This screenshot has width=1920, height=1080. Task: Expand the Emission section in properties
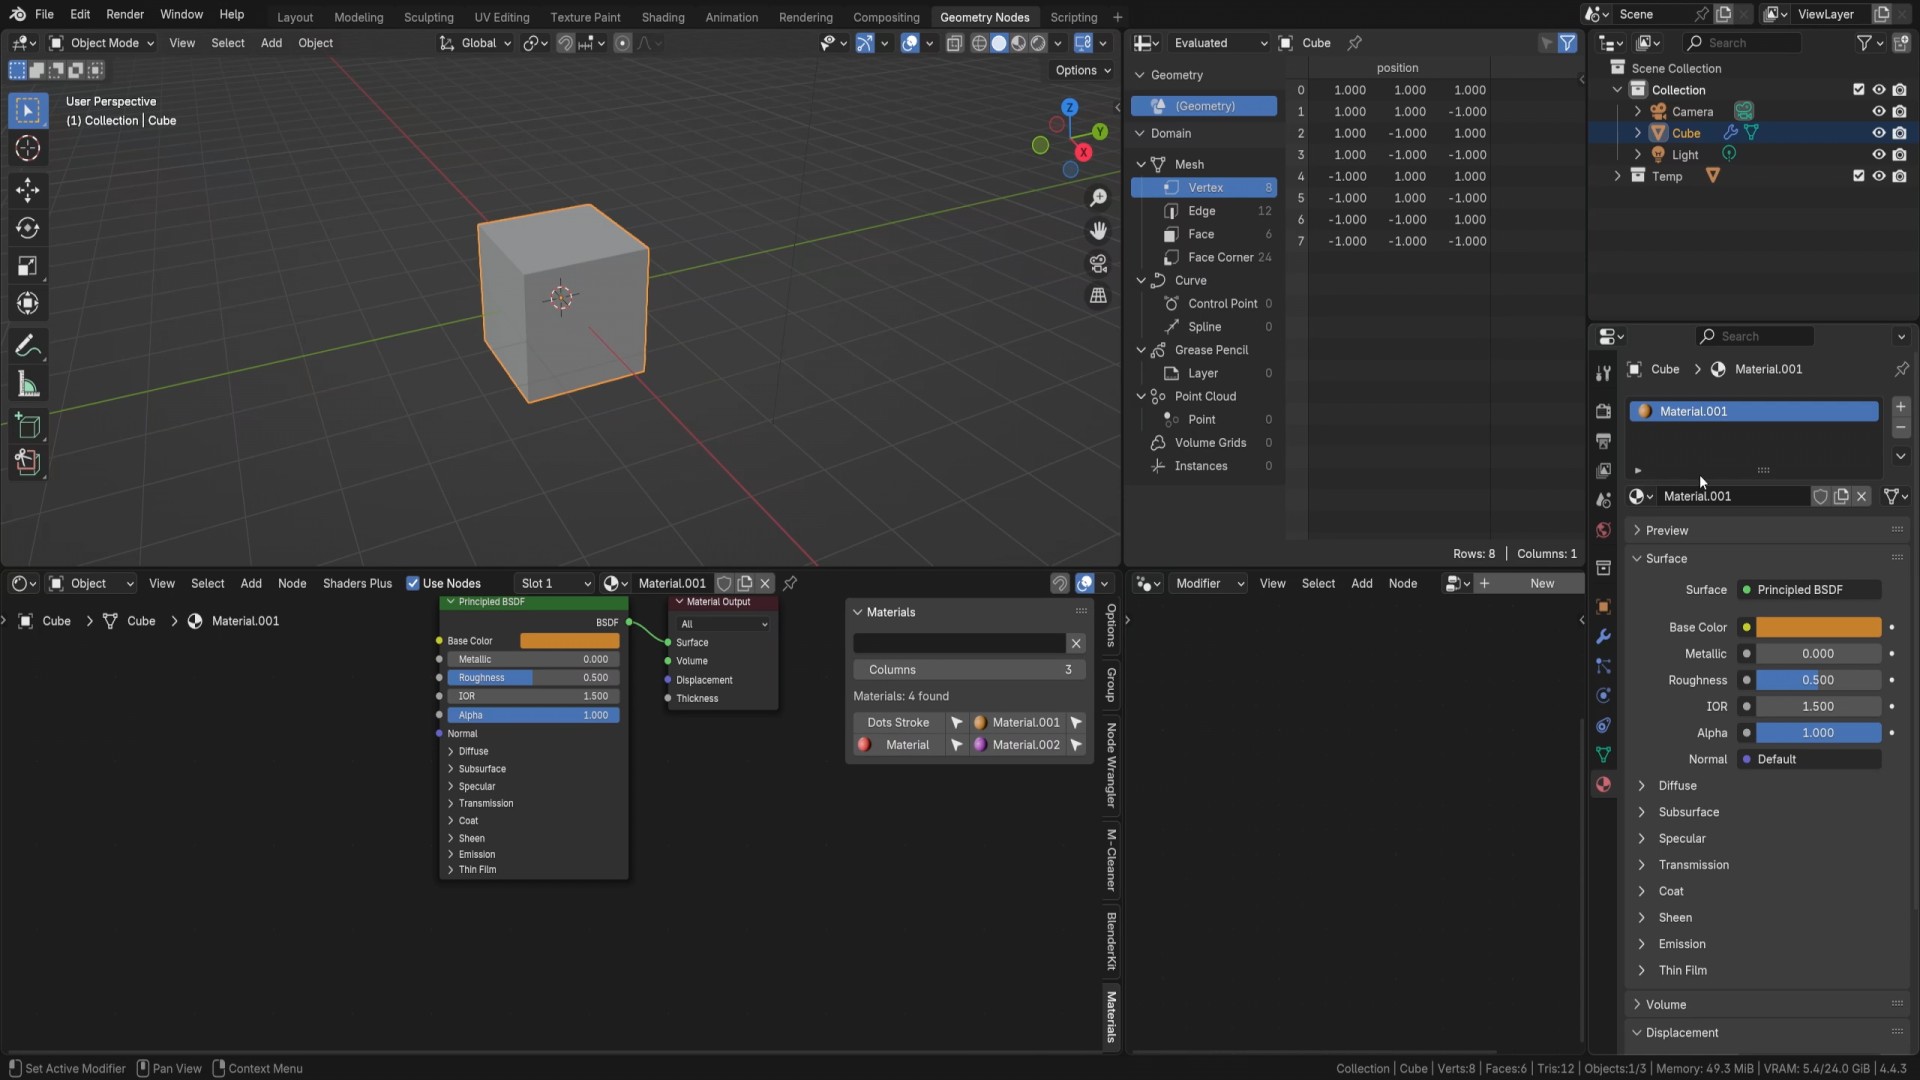pyautogui.click(x=1681, y=944)
